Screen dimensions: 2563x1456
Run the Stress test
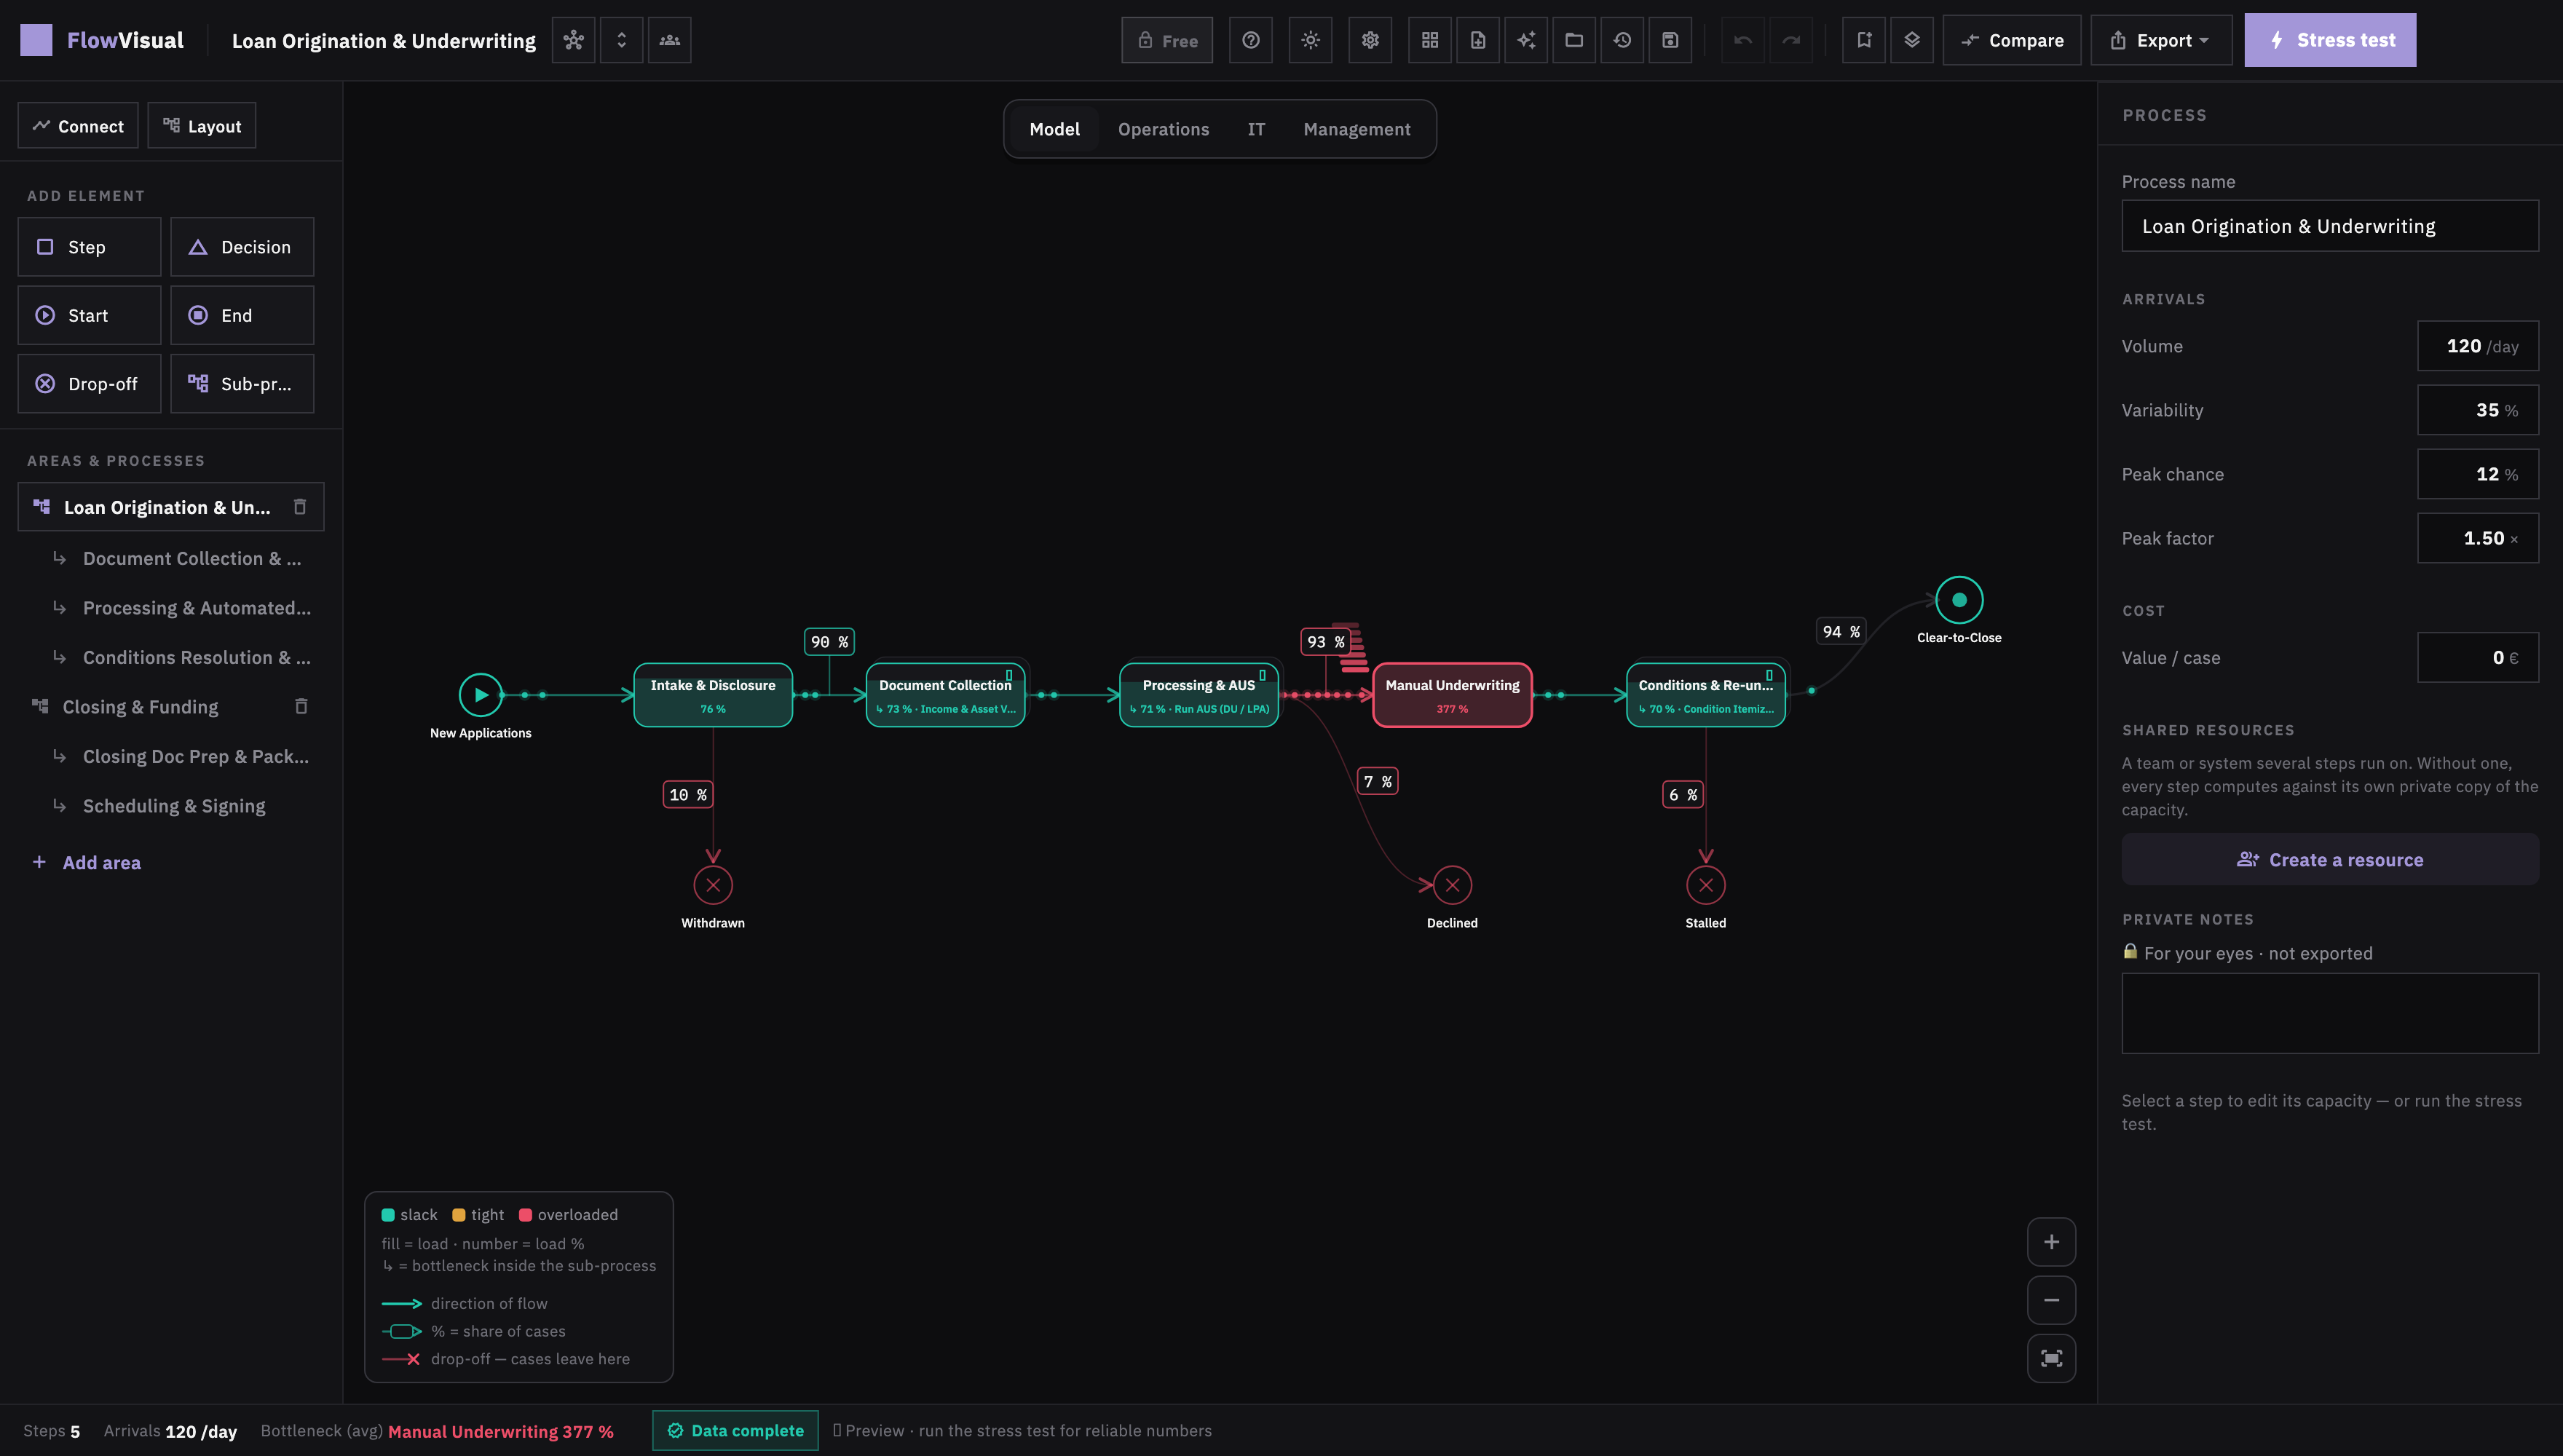pyautogui.click(x=2330, y=40)
